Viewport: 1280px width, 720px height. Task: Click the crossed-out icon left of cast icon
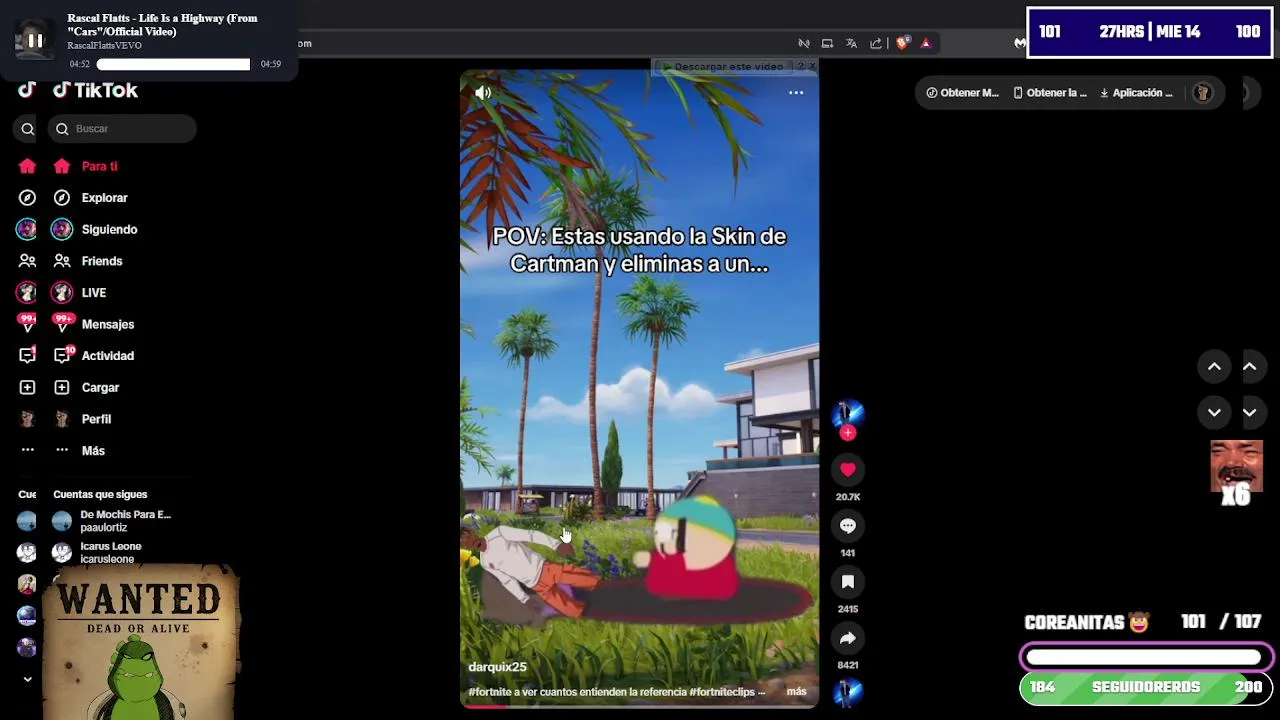(x=803, y=43)
